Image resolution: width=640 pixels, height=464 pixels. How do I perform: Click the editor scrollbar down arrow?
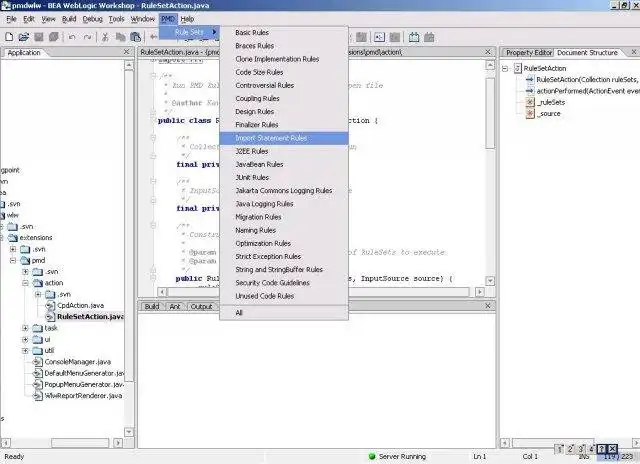tap(490, 281)
